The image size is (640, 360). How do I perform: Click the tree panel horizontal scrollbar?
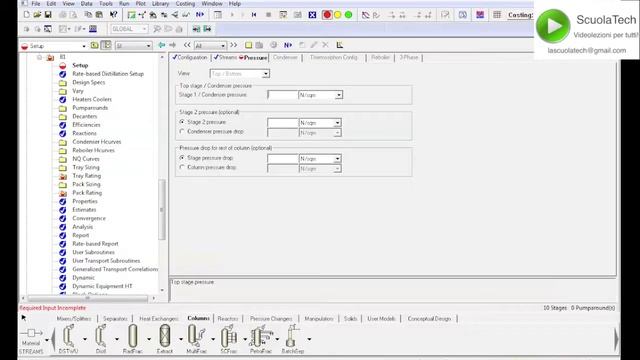(x=88, y=298)
